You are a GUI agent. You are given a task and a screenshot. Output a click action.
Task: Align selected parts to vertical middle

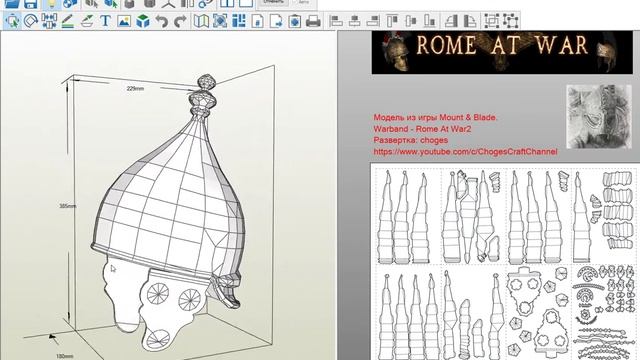pos(411,21)
